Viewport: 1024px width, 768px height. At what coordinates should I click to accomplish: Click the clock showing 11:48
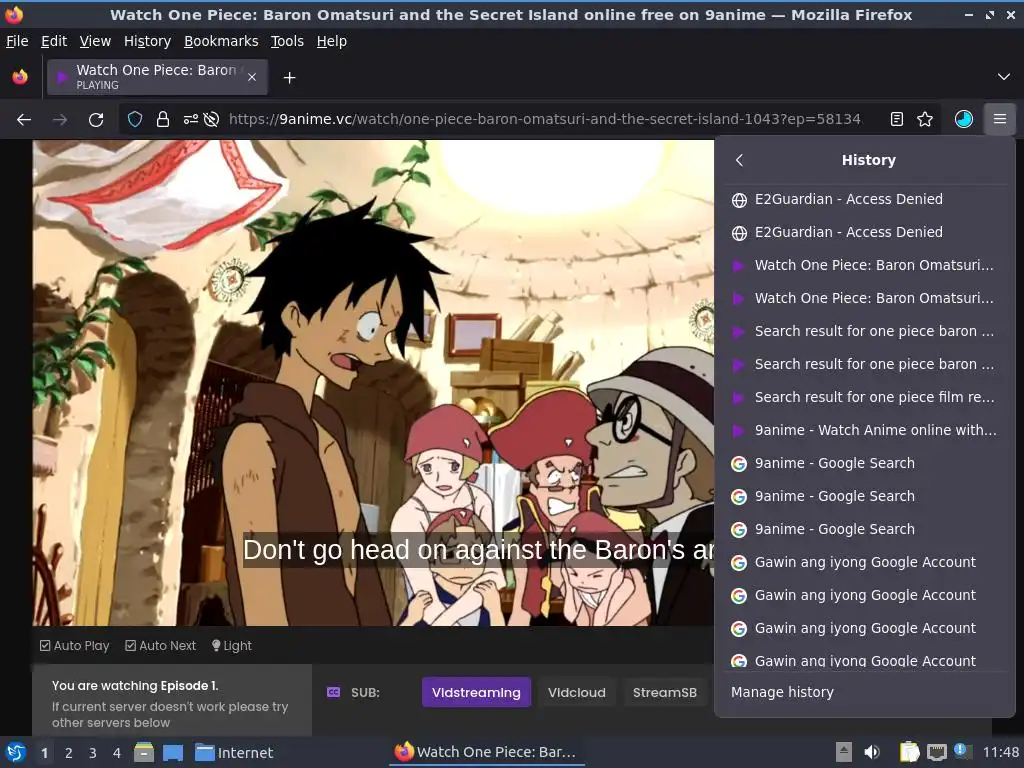pyautogui.click(x=1000, y=752)
